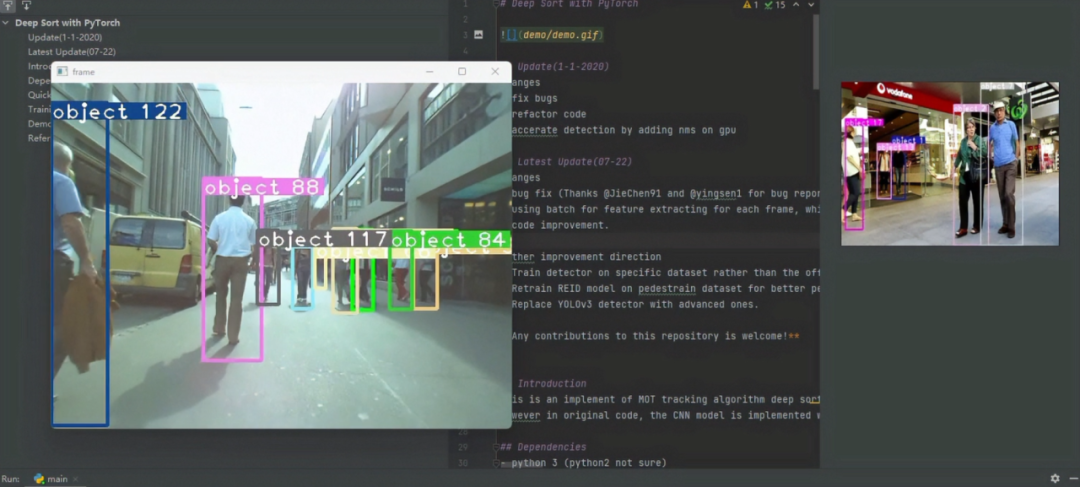Click the object 84 label in the frame

(x=451, y=239)
